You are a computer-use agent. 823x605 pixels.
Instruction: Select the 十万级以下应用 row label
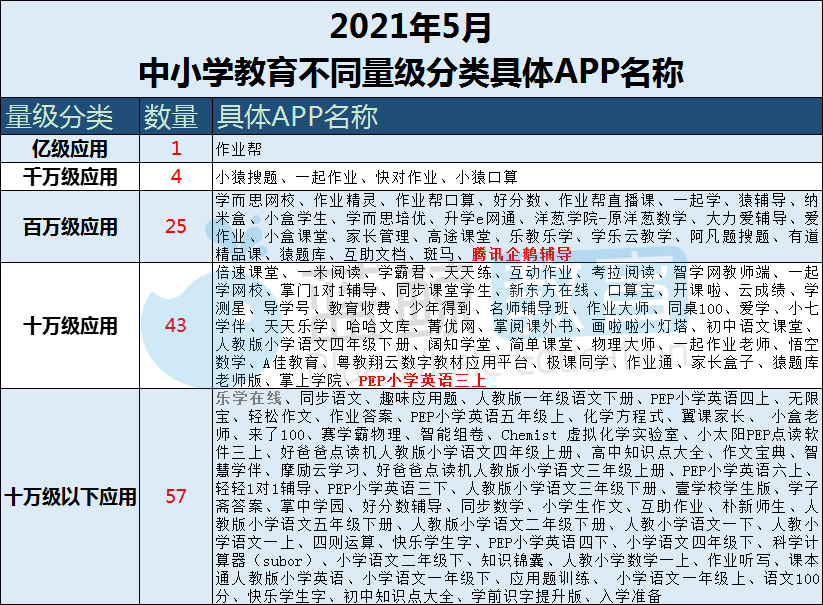tap(70, 496)
